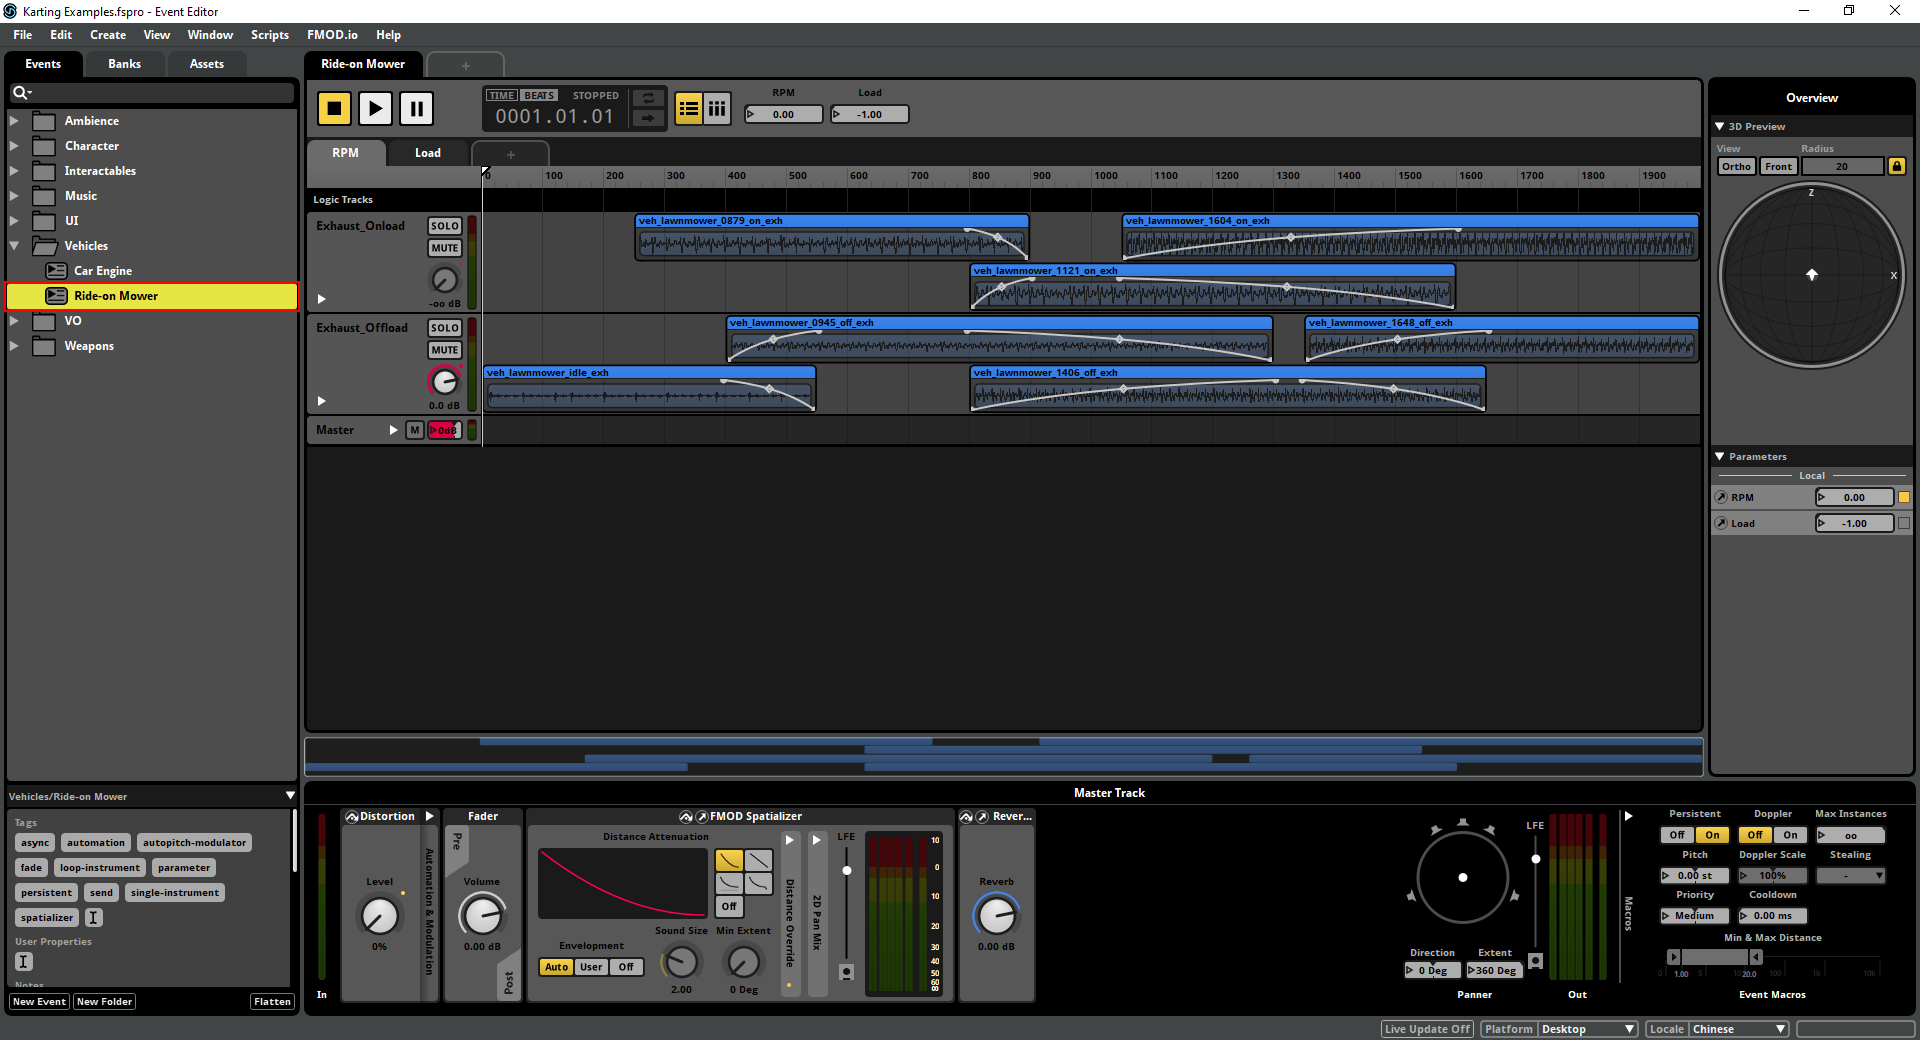Turn Doppler On in Event Macros
This screenshot has width=1920, height=1040.
pos(1789,834)
